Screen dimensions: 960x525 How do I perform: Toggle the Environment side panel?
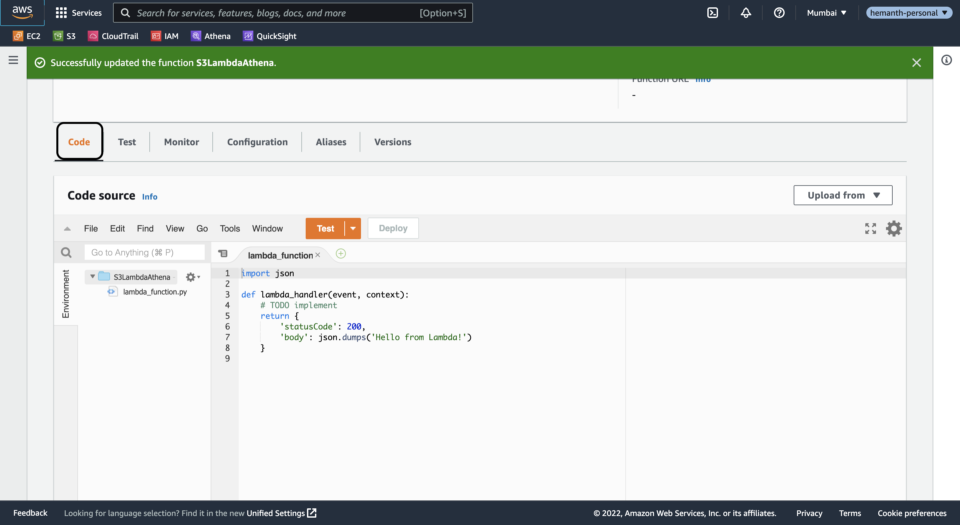(x=66, y=294)
